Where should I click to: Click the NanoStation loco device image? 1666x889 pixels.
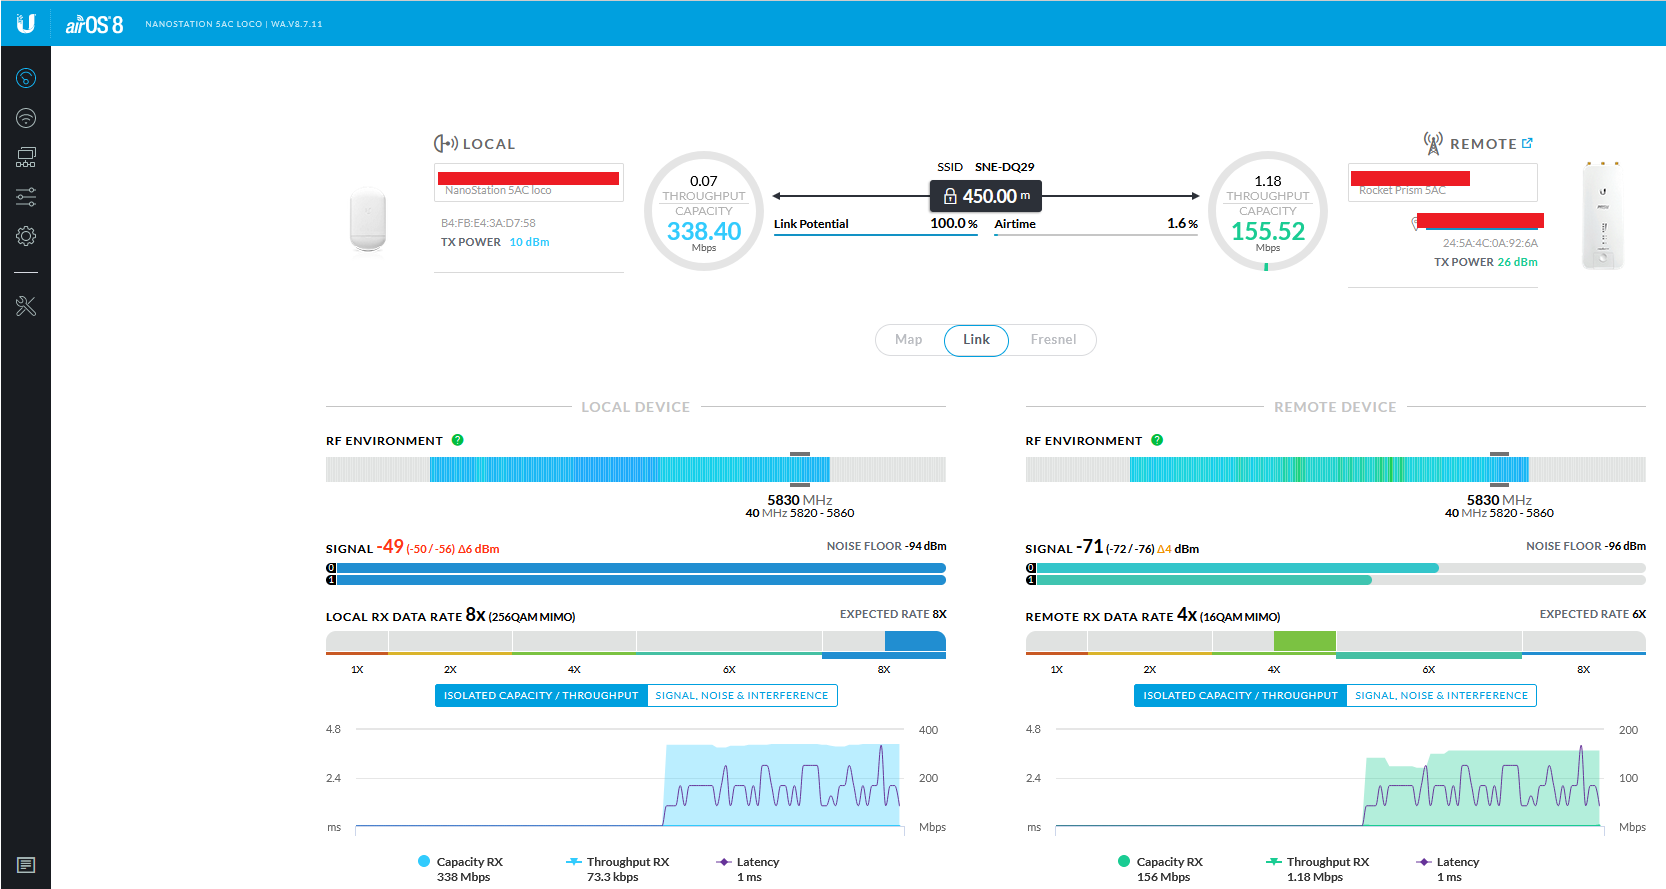(x=368, y=218)
